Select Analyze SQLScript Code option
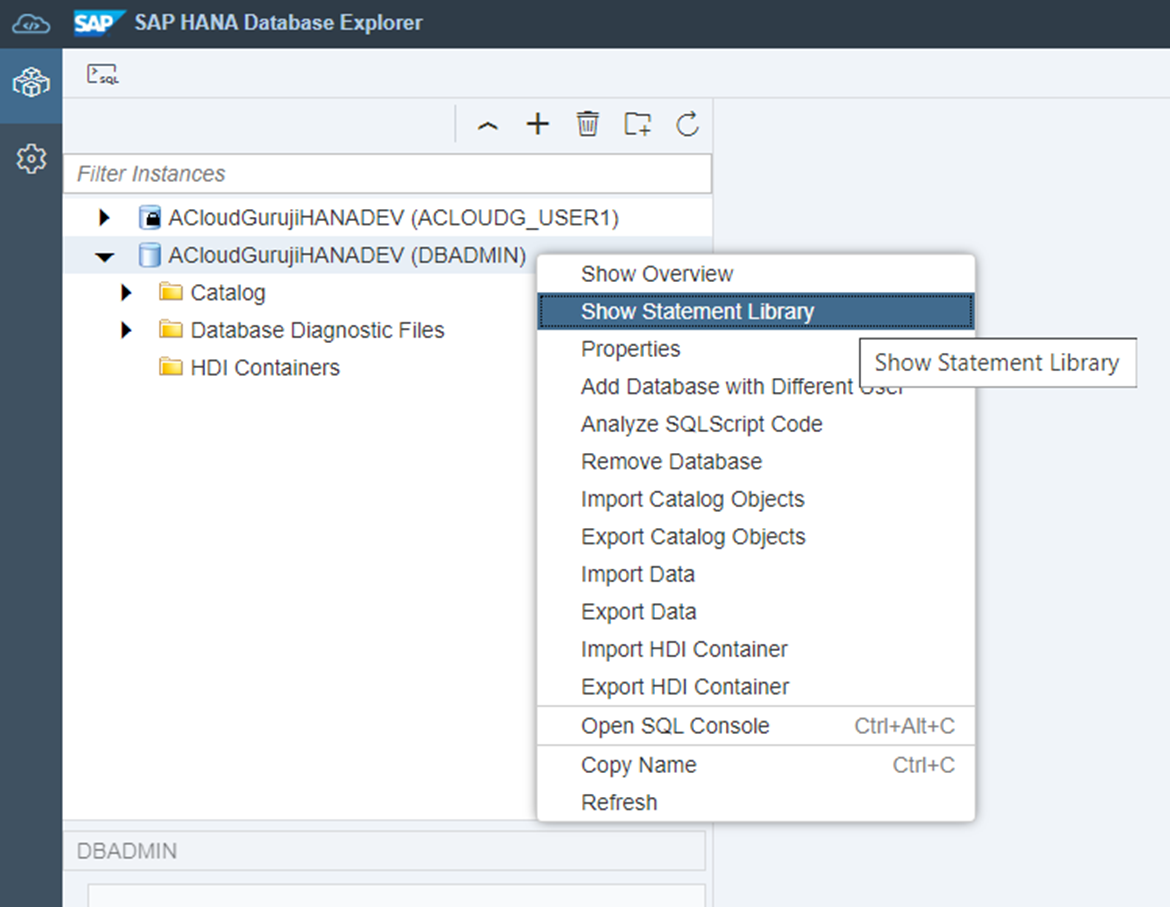Viewport: 1170px width, 907px height. pos(701,424)
